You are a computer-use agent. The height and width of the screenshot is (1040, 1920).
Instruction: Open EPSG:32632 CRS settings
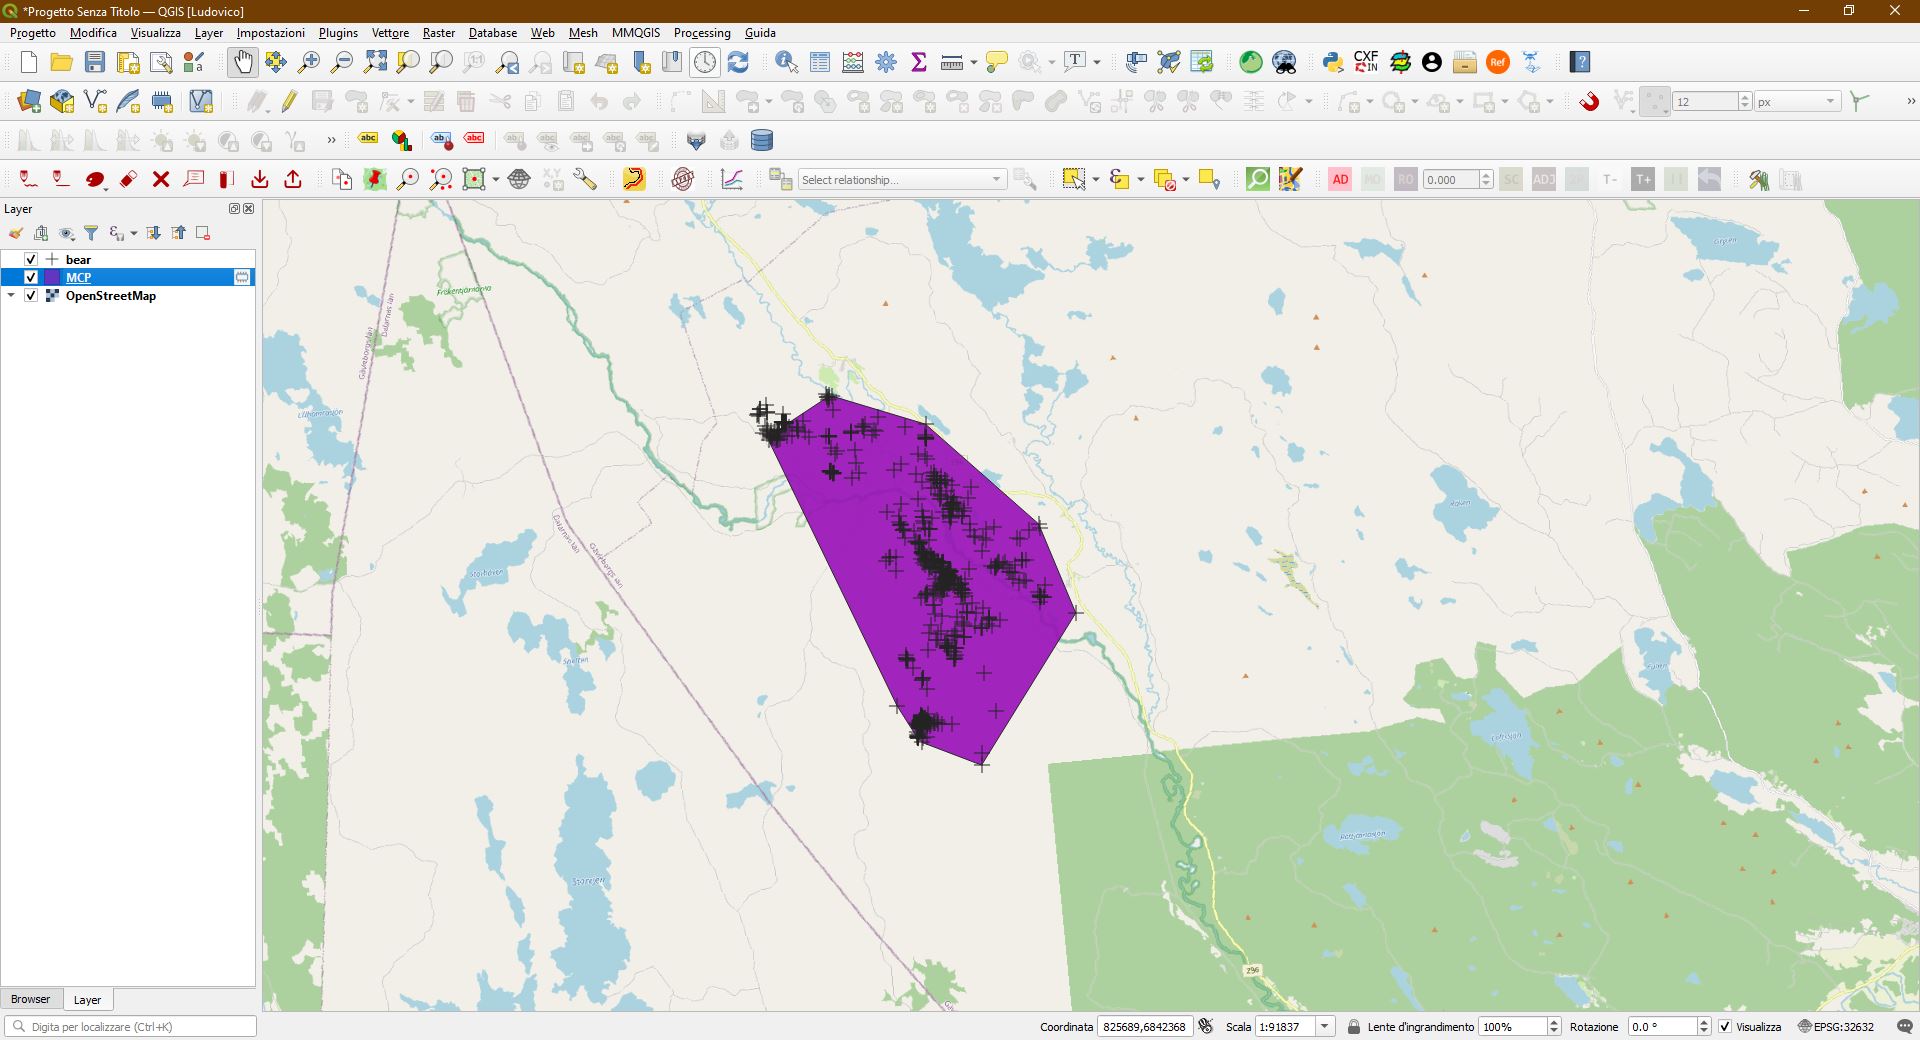(x=1835, y=1026)
